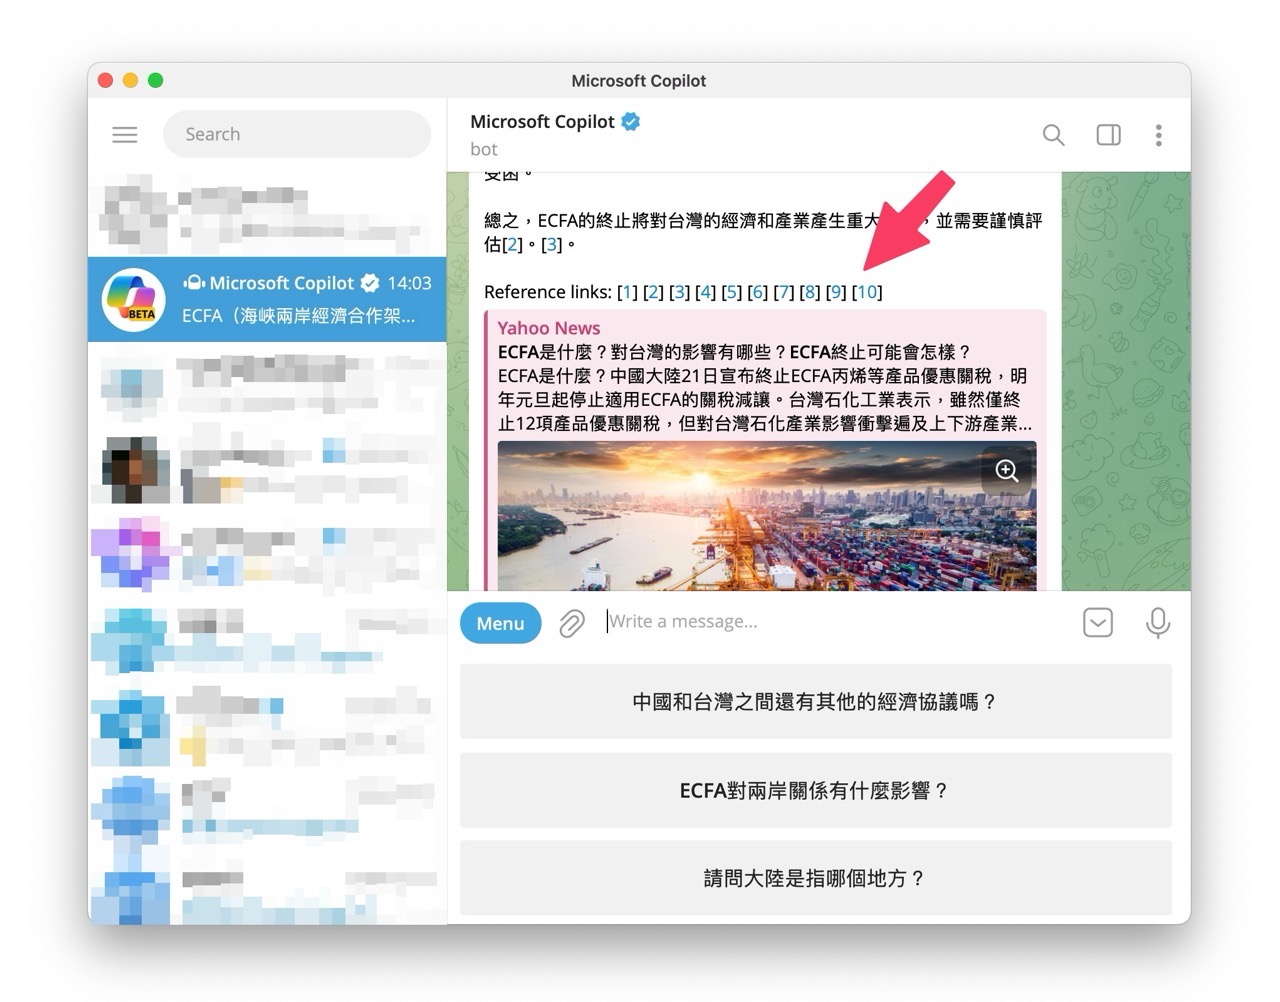Attach a file with the paperclip icon
The width and height of the screenshot is (1280, 1002).
coord(571,623)
